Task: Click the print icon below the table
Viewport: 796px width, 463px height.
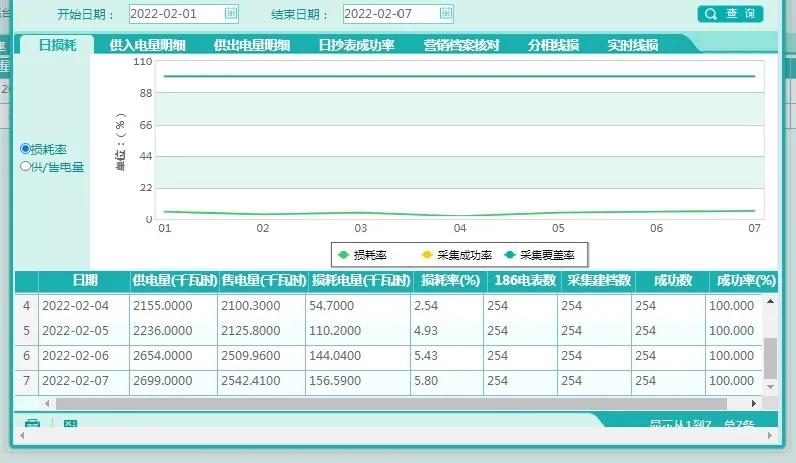Action: click(32, 423)
